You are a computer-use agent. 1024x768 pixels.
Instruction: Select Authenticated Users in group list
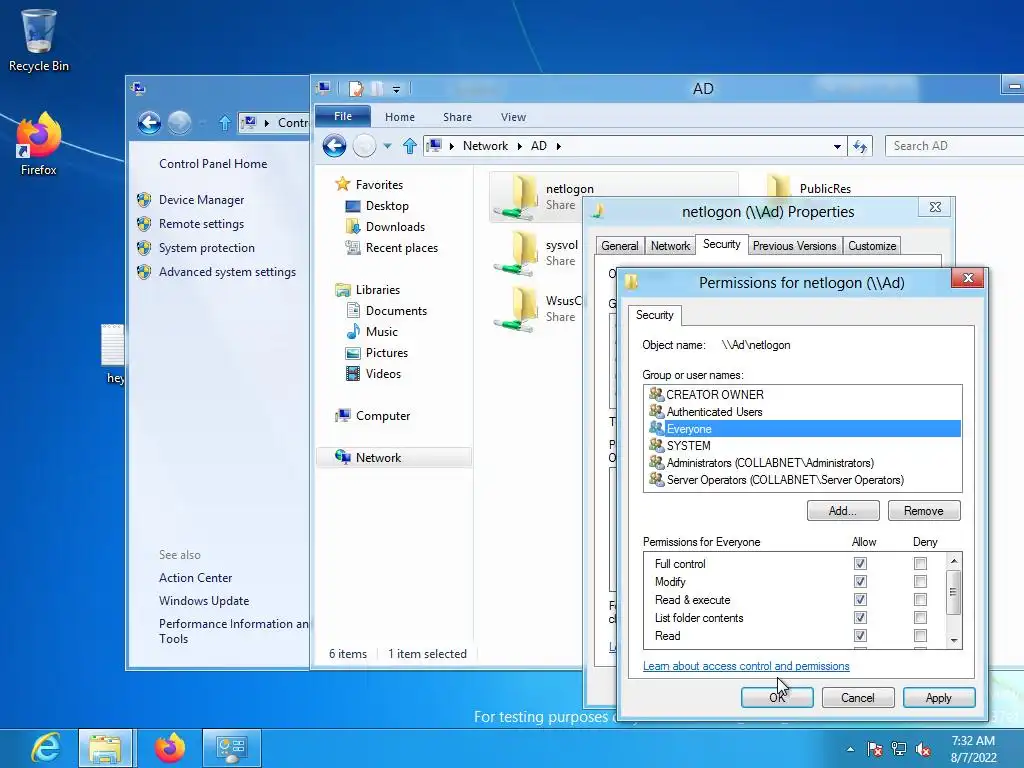[x=803, y=411]
